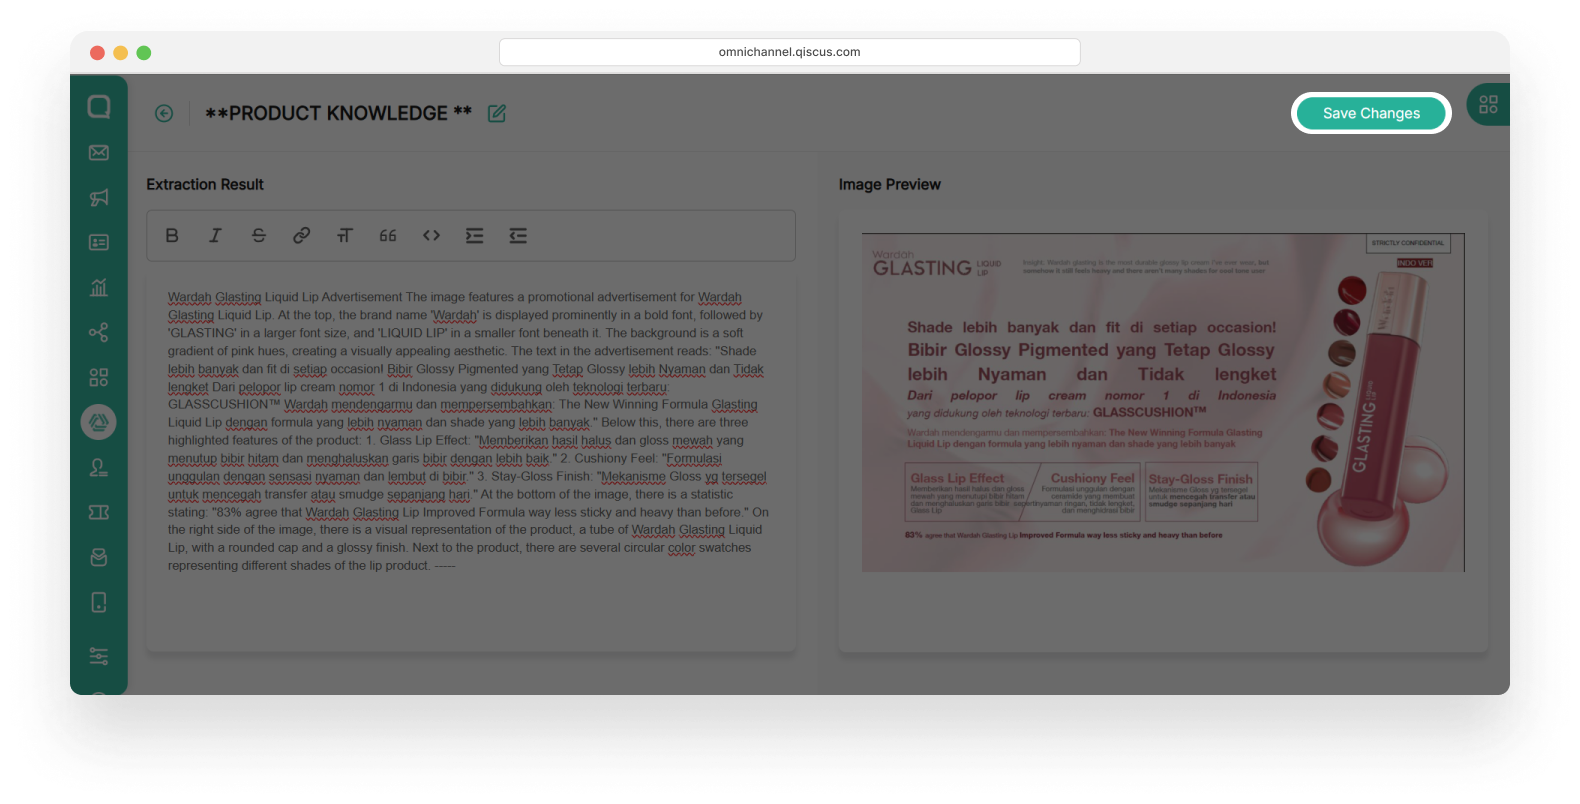This screenshot has width=1580, height=804.
Task: Toggle bold formatting in the editor toolbar
Action: [x=172, y=235]
